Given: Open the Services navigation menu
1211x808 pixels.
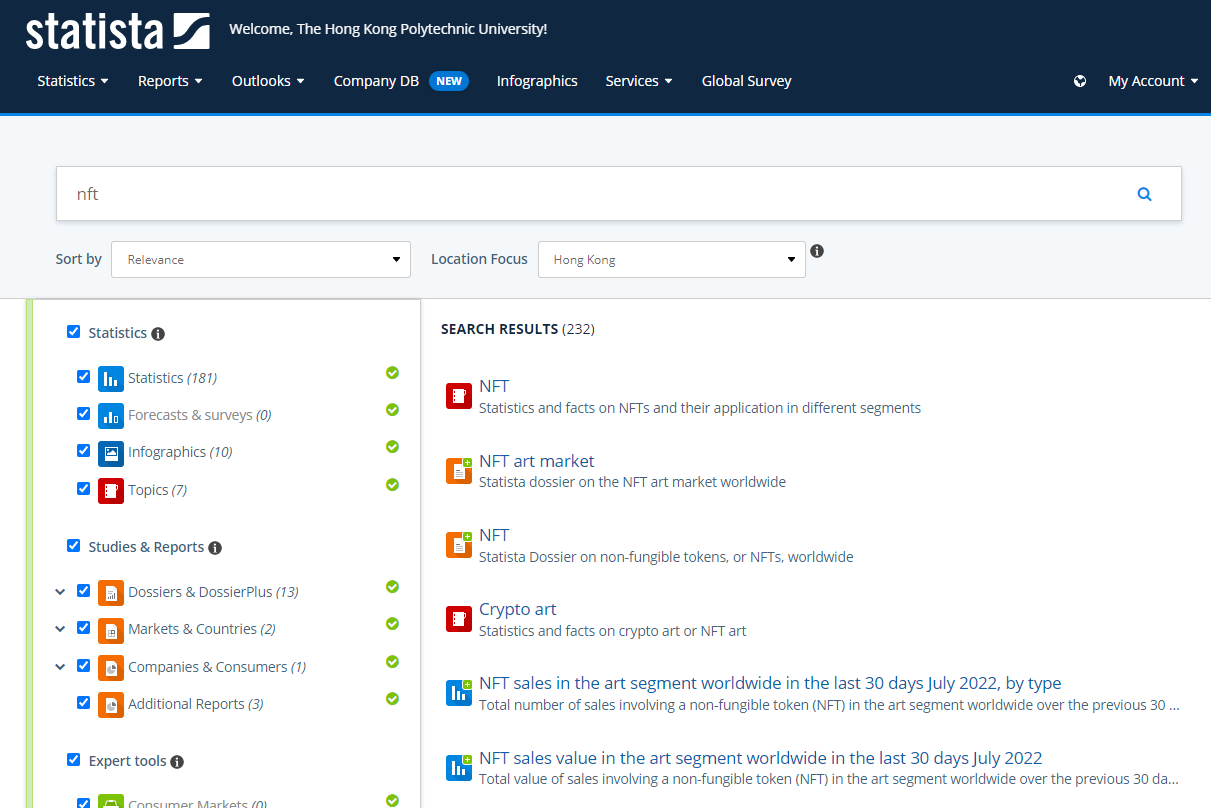Looking at the screenshot, I should 639,81.
